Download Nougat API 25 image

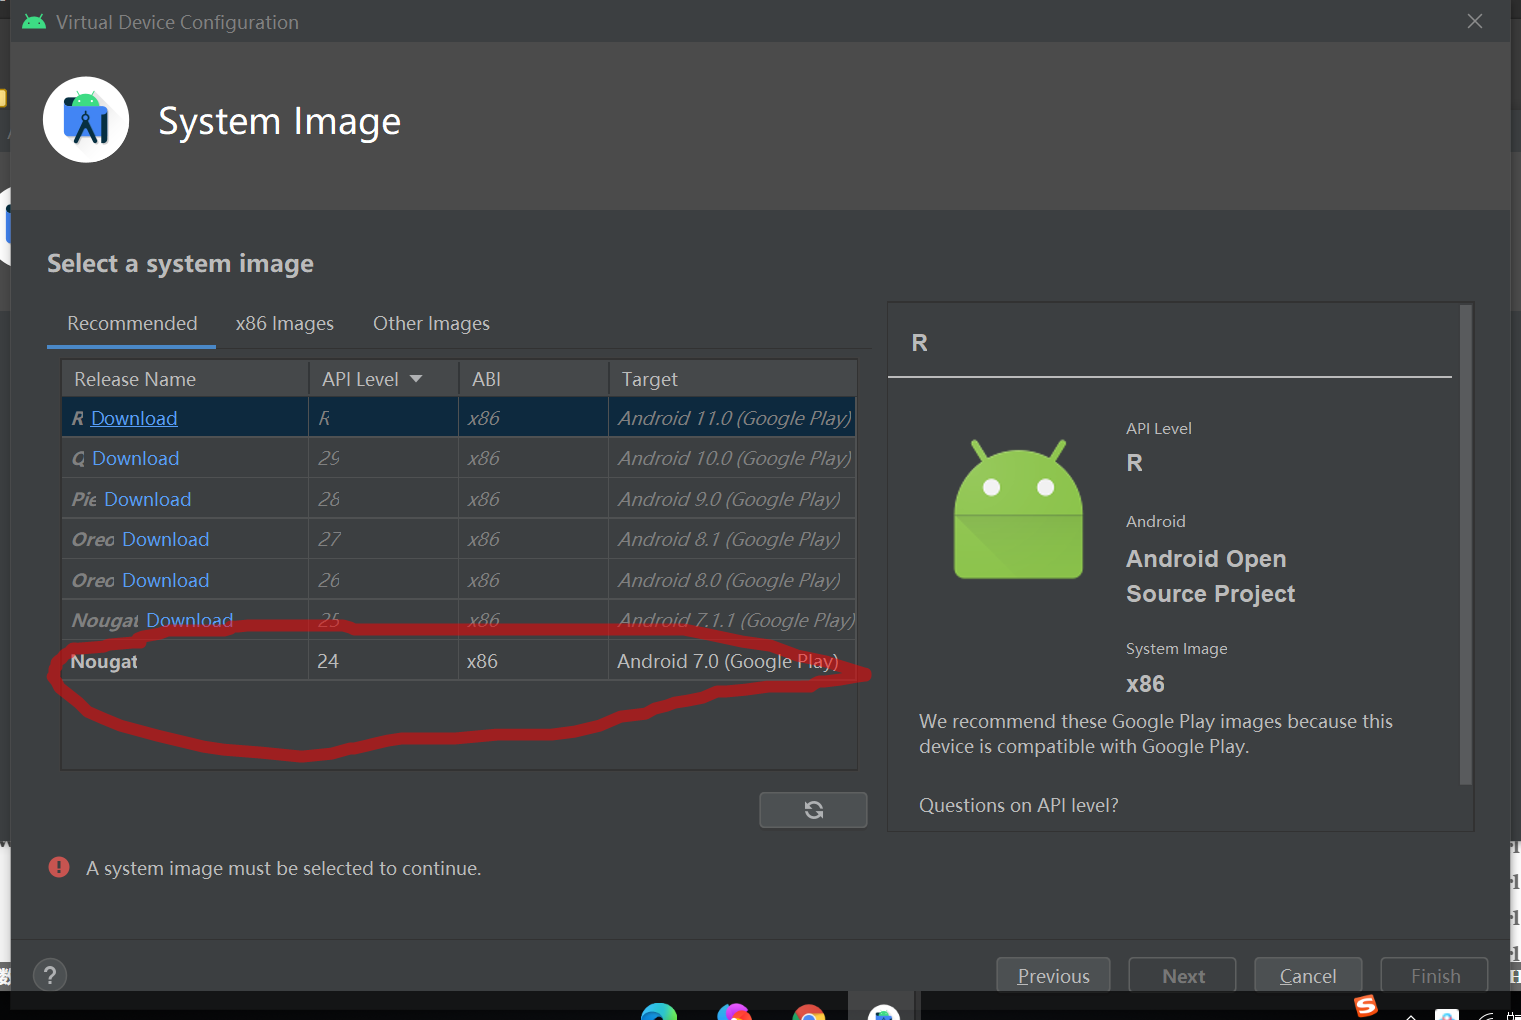pos(189,620)
